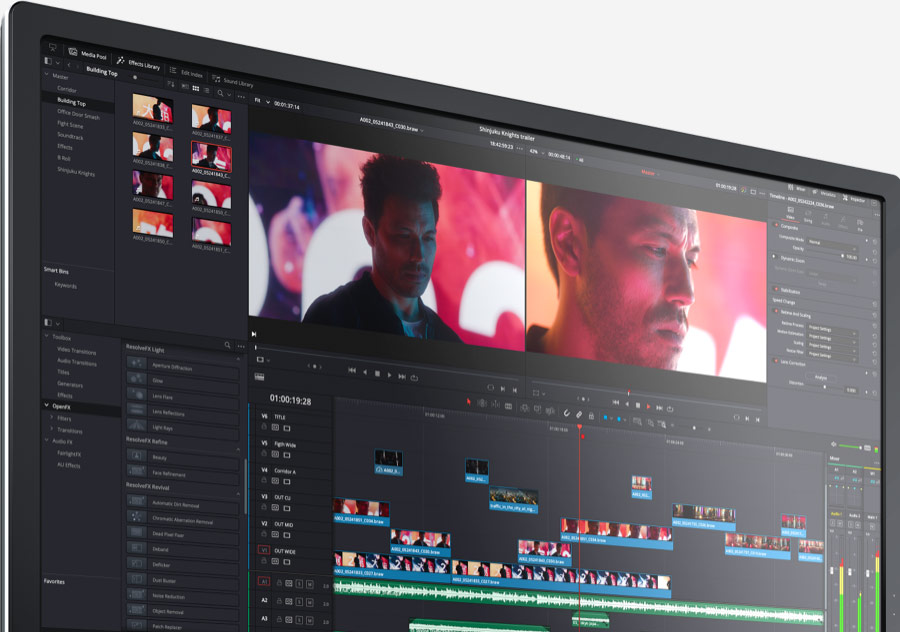900x632 pixels.
Task: Click the flag clip icon
Action: 605,417
